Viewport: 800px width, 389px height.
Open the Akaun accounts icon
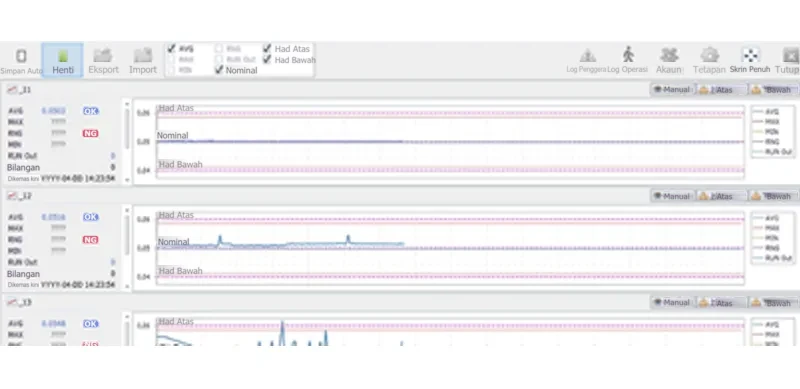click(669, 55)
